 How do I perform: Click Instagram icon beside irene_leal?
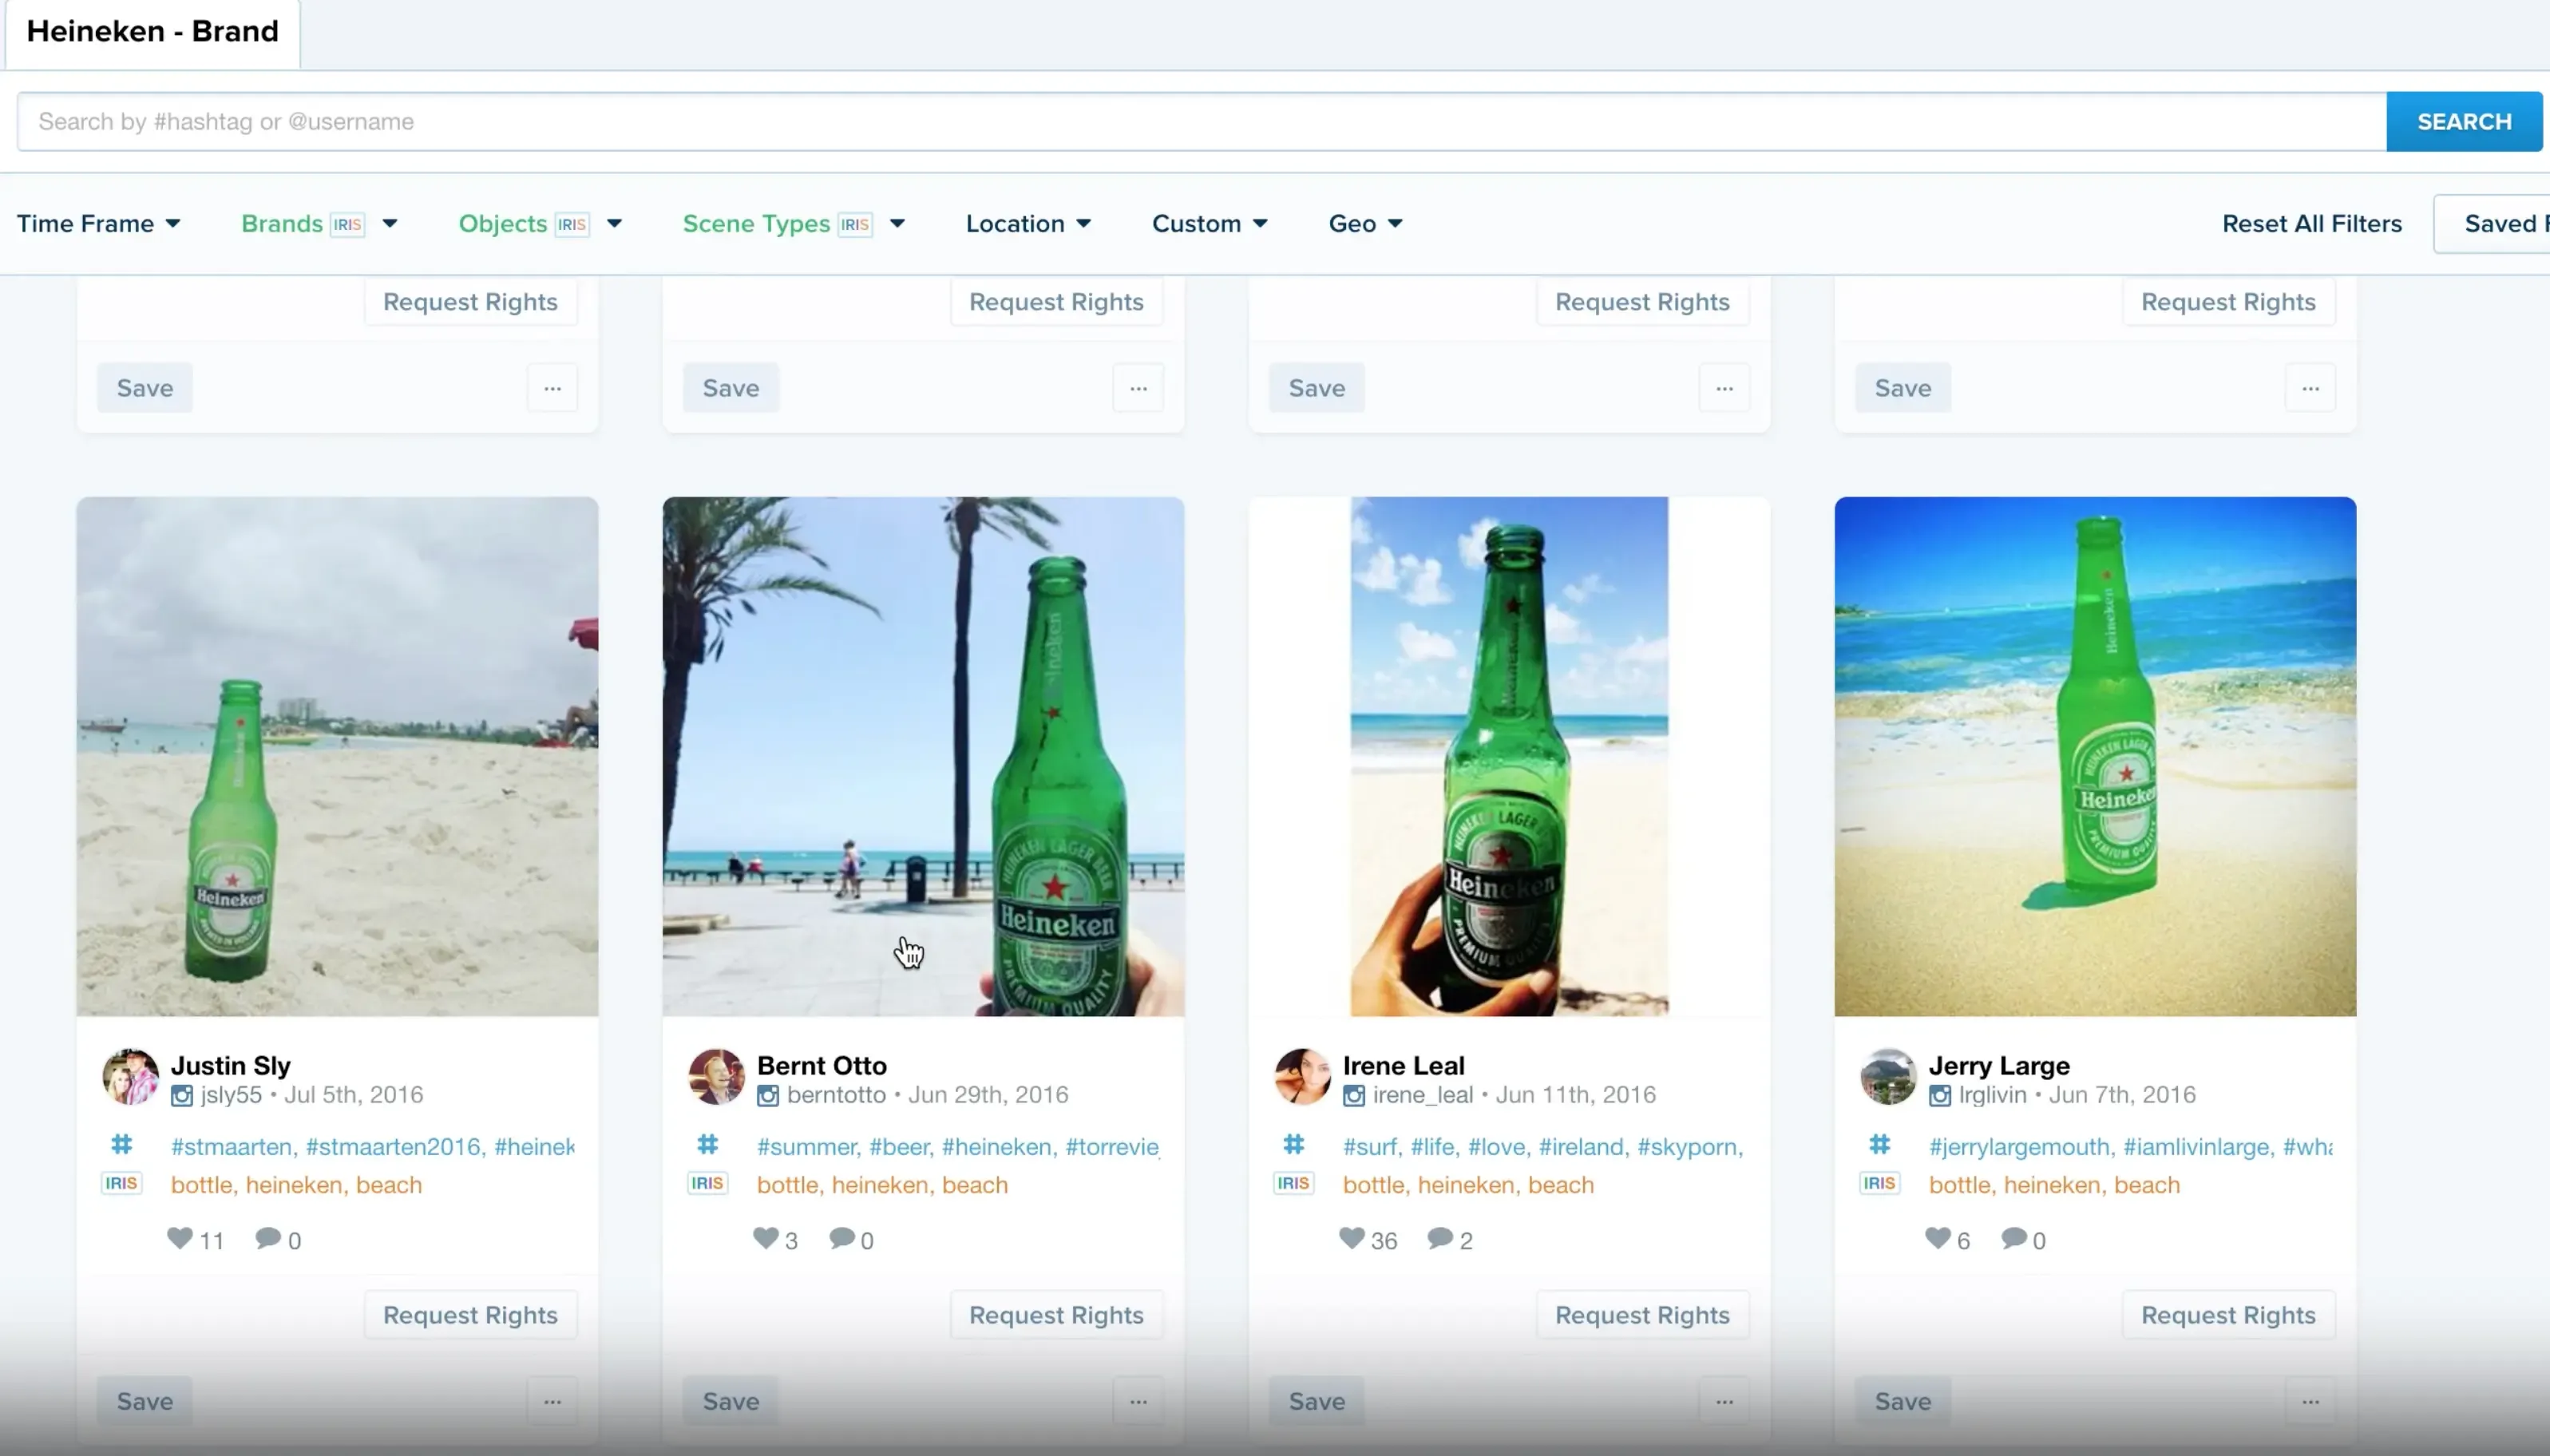point(1354,1096)
